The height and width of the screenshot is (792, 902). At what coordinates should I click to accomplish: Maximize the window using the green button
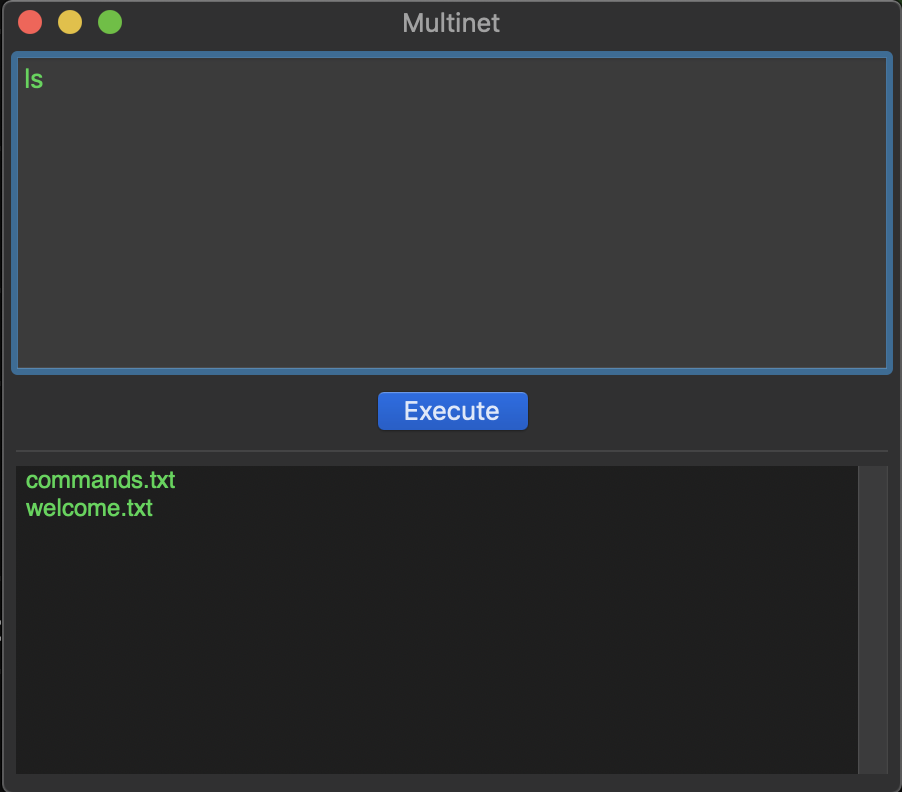coord(110,22)
